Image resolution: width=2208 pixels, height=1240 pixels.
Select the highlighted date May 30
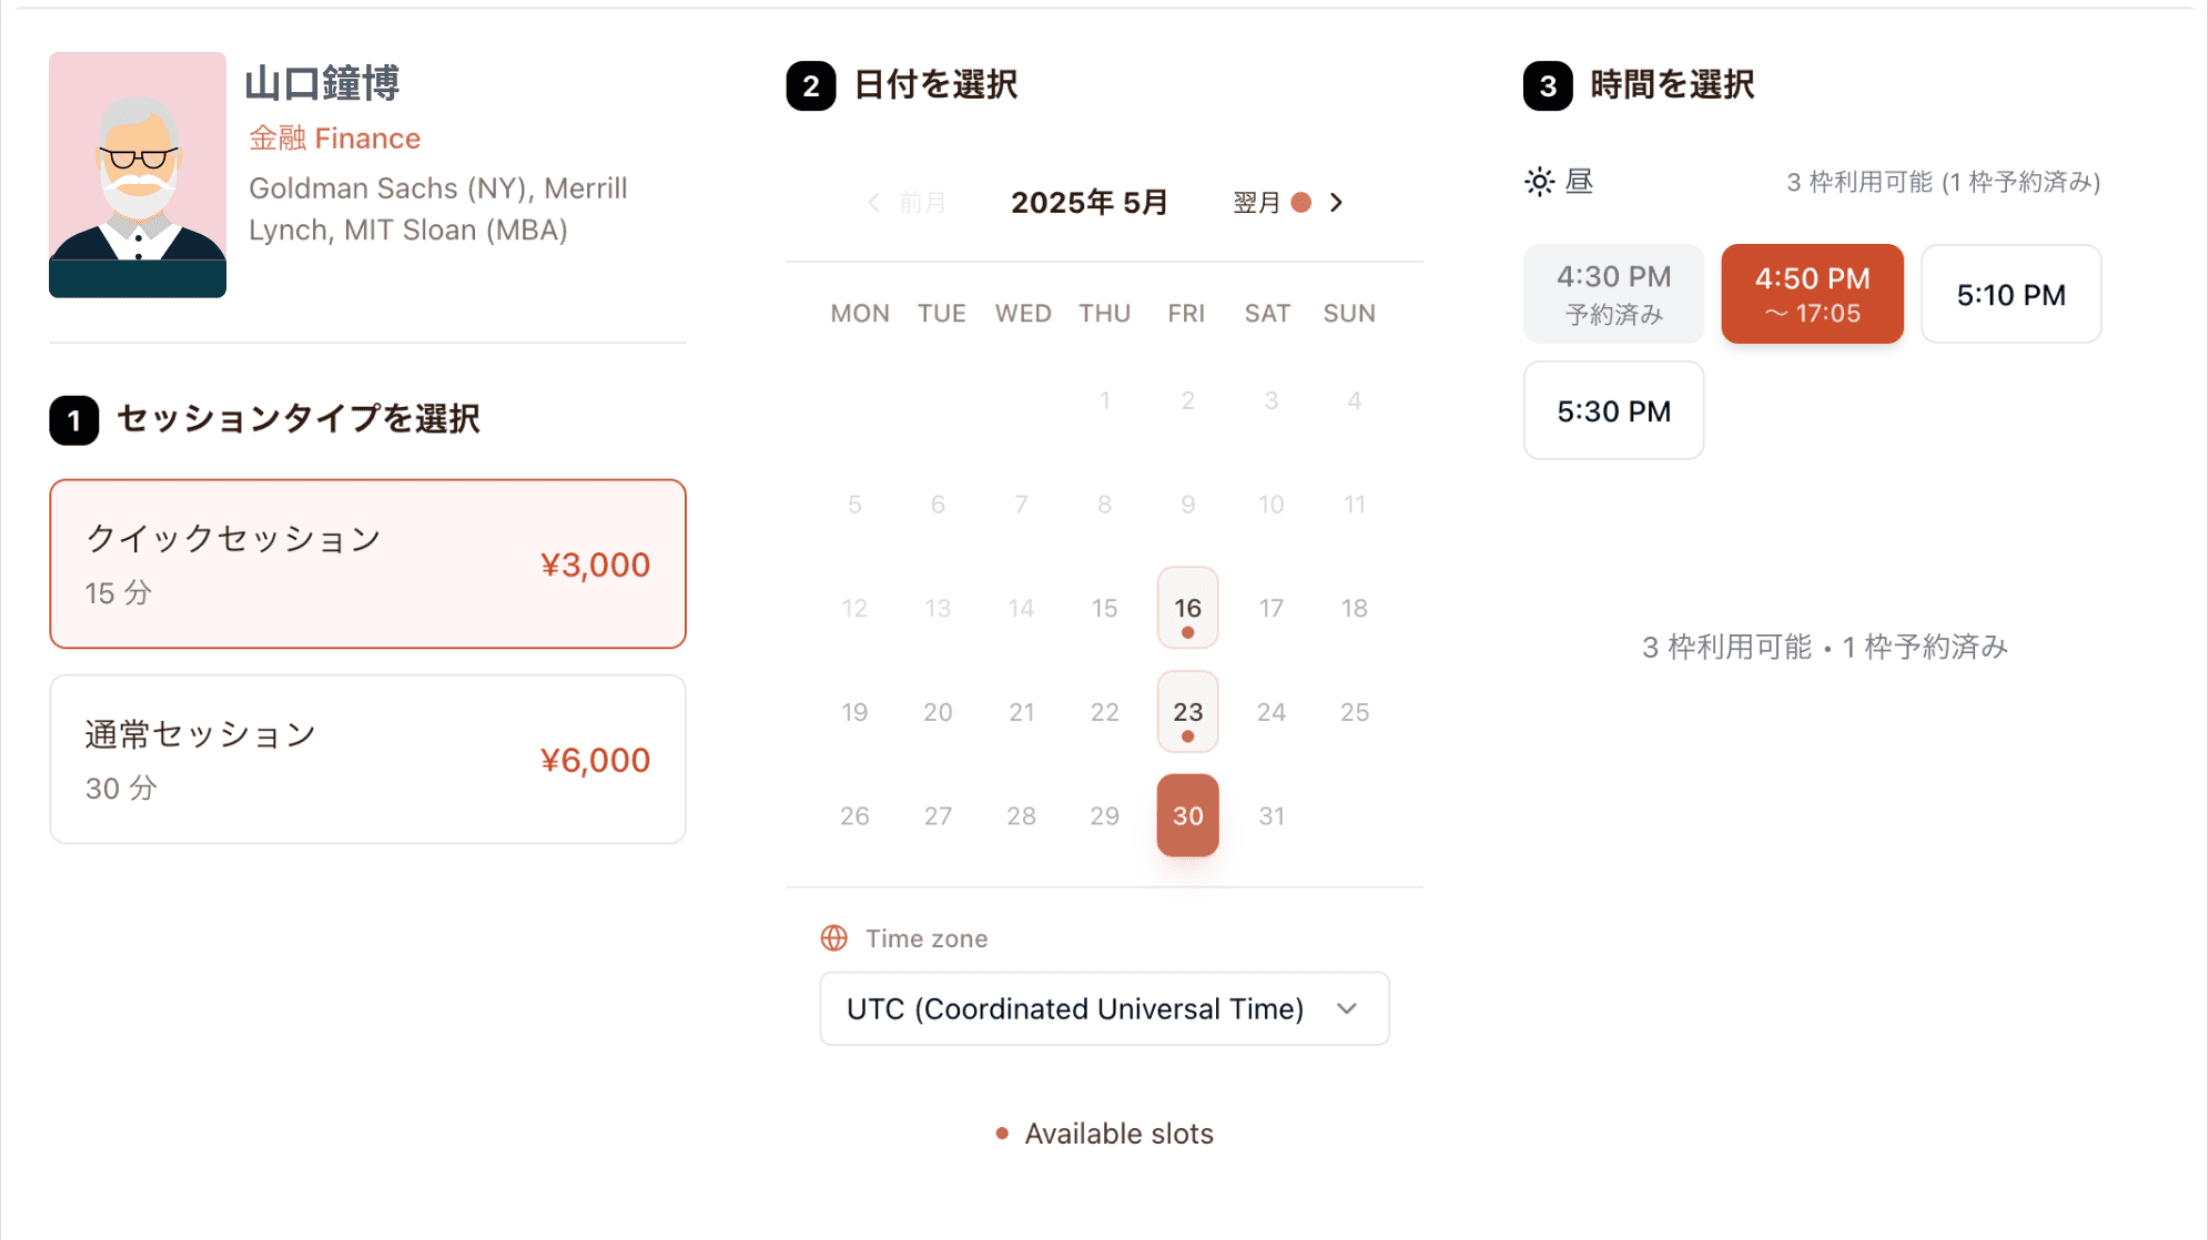tap(1187, 815)
